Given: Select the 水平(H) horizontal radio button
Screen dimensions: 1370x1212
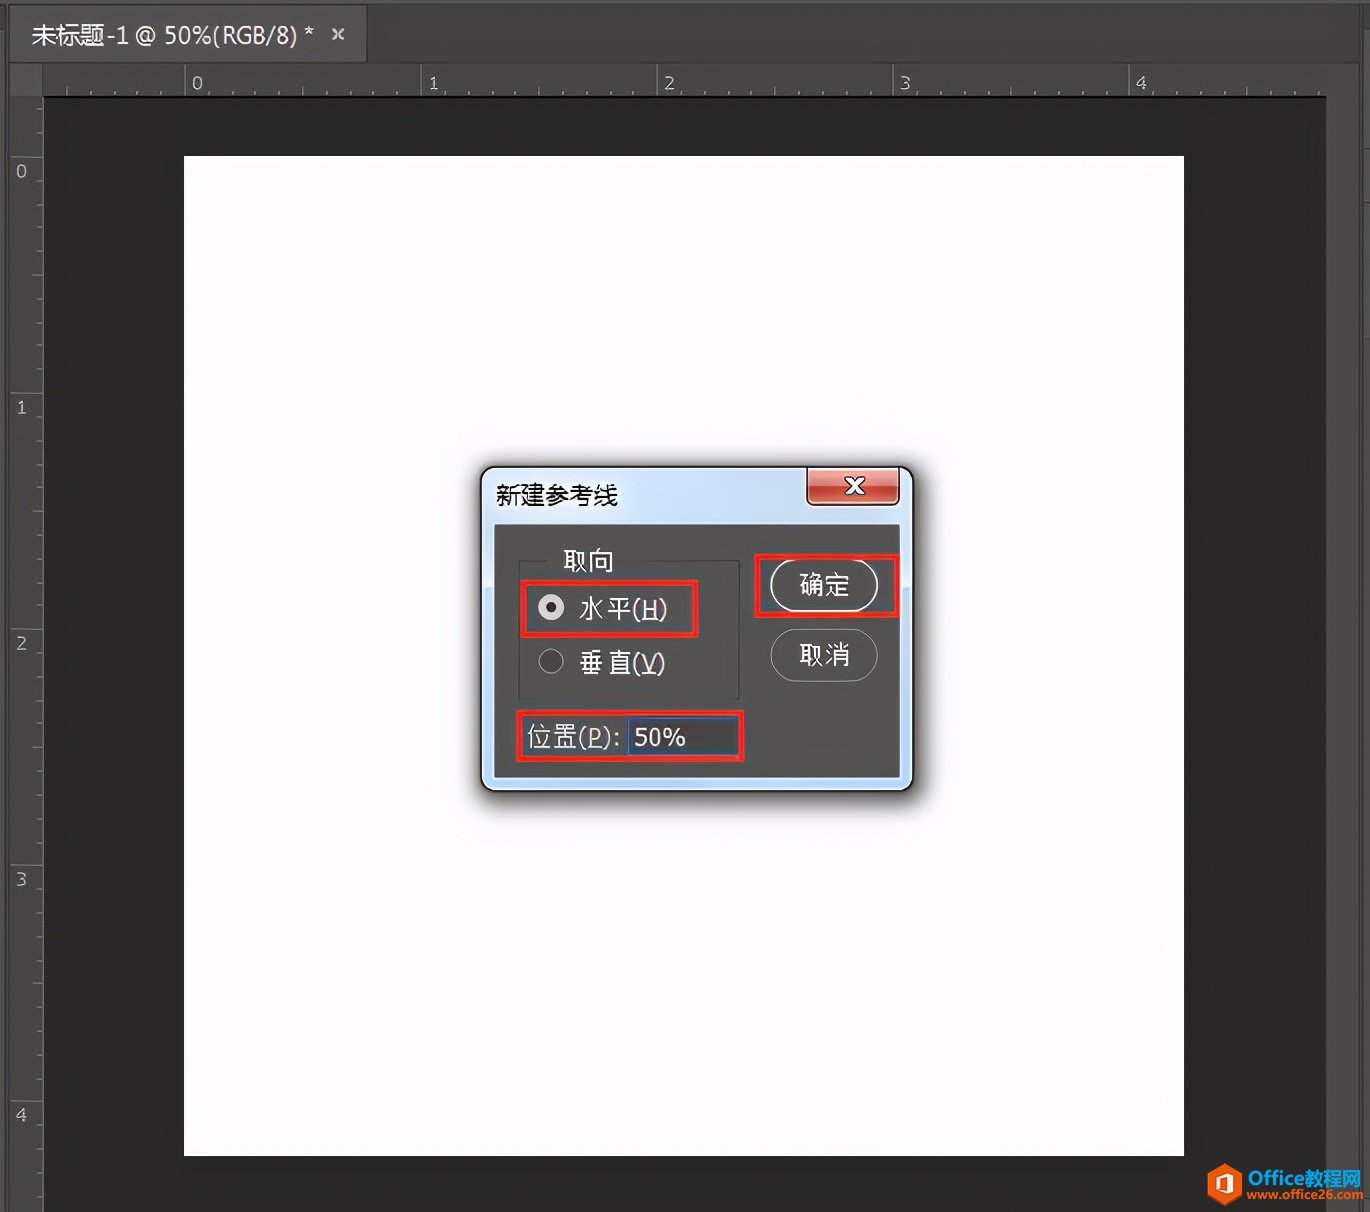Looking at the screenshot, I should (x=551, y=607).
